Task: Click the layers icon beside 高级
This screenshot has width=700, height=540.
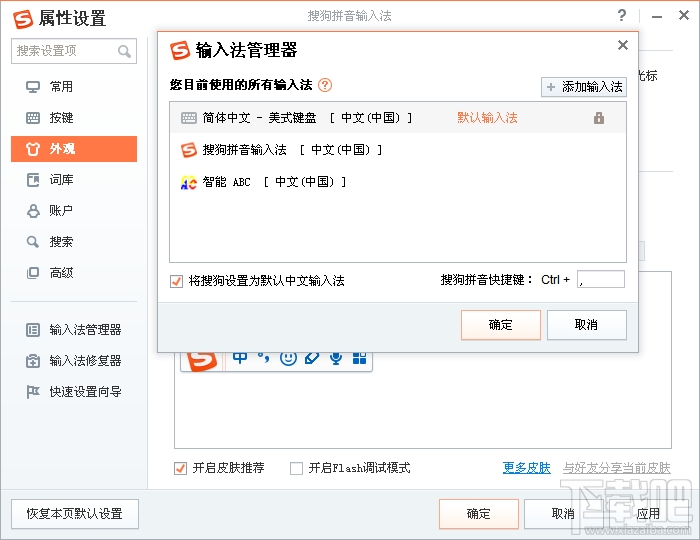Action: coord(33,273)
